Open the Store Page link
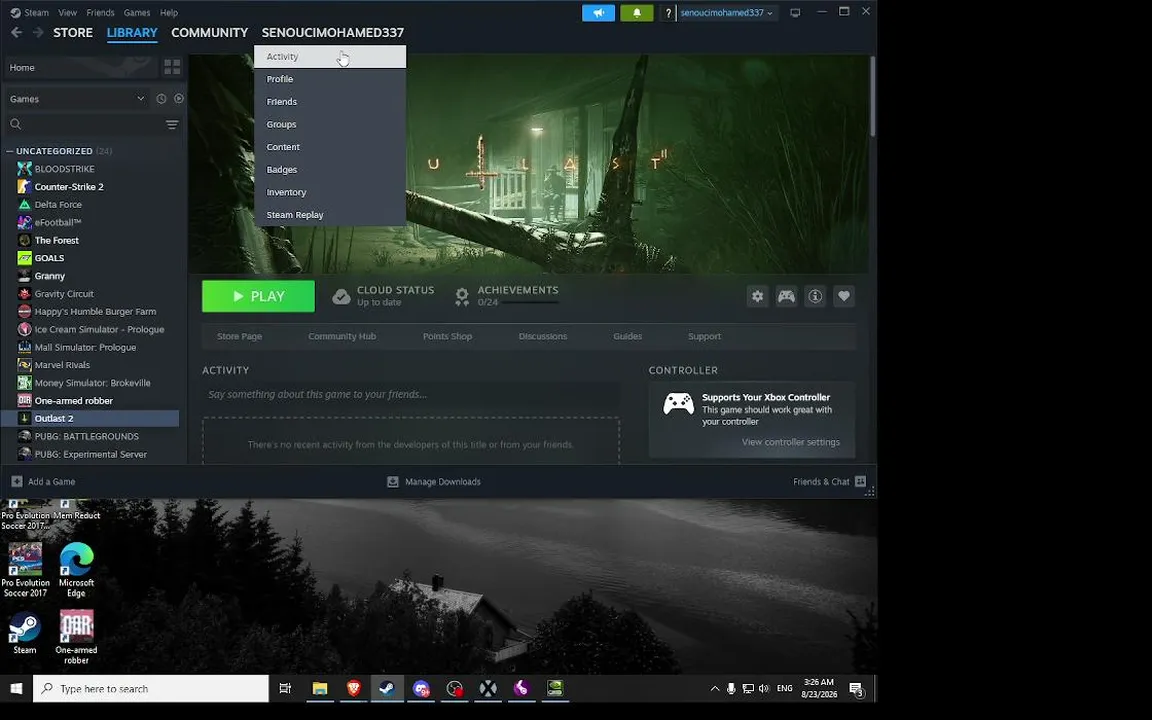Image resolution: width=1152 pixels, height=720 pixels. 240,336
